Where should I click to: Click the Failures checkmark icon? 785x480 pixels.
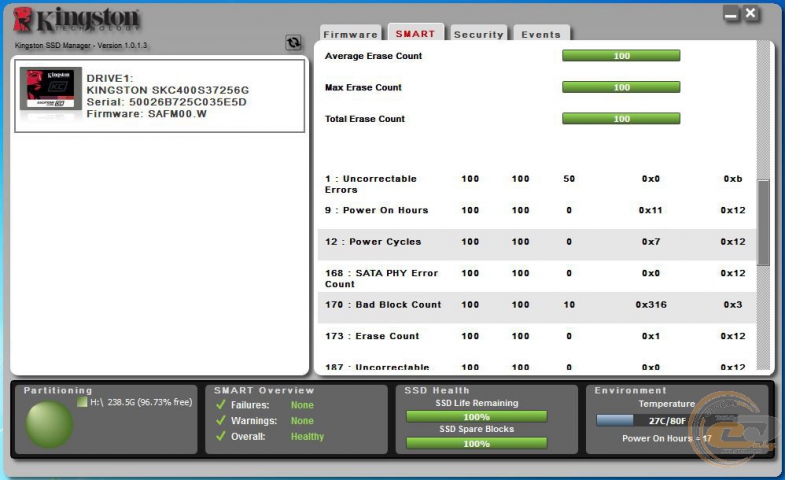pyautogui.click(x=220, y=404)
